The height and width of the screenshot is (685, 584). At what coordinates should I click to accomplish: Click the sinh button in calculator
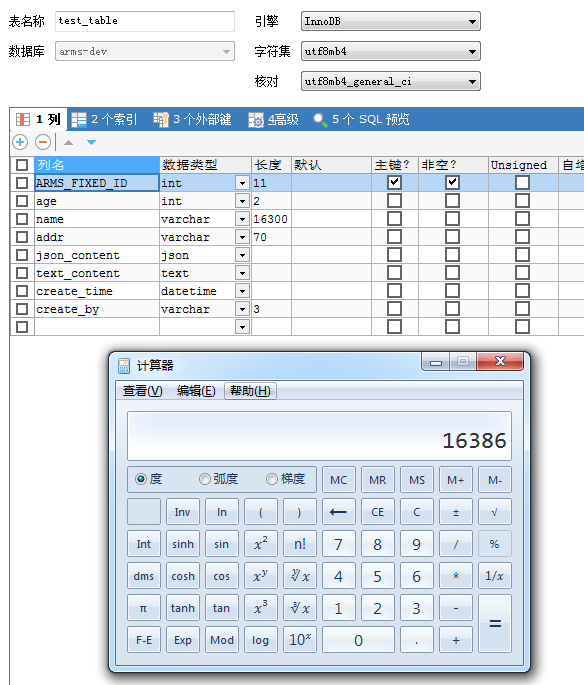click(183, 544)
